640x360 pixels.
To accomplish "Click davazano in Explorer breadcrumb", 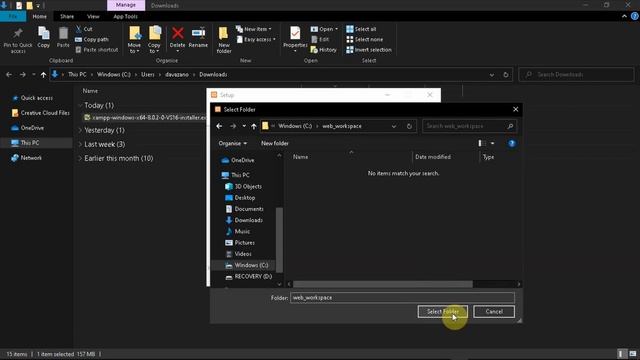I will (x=177, y=75).
